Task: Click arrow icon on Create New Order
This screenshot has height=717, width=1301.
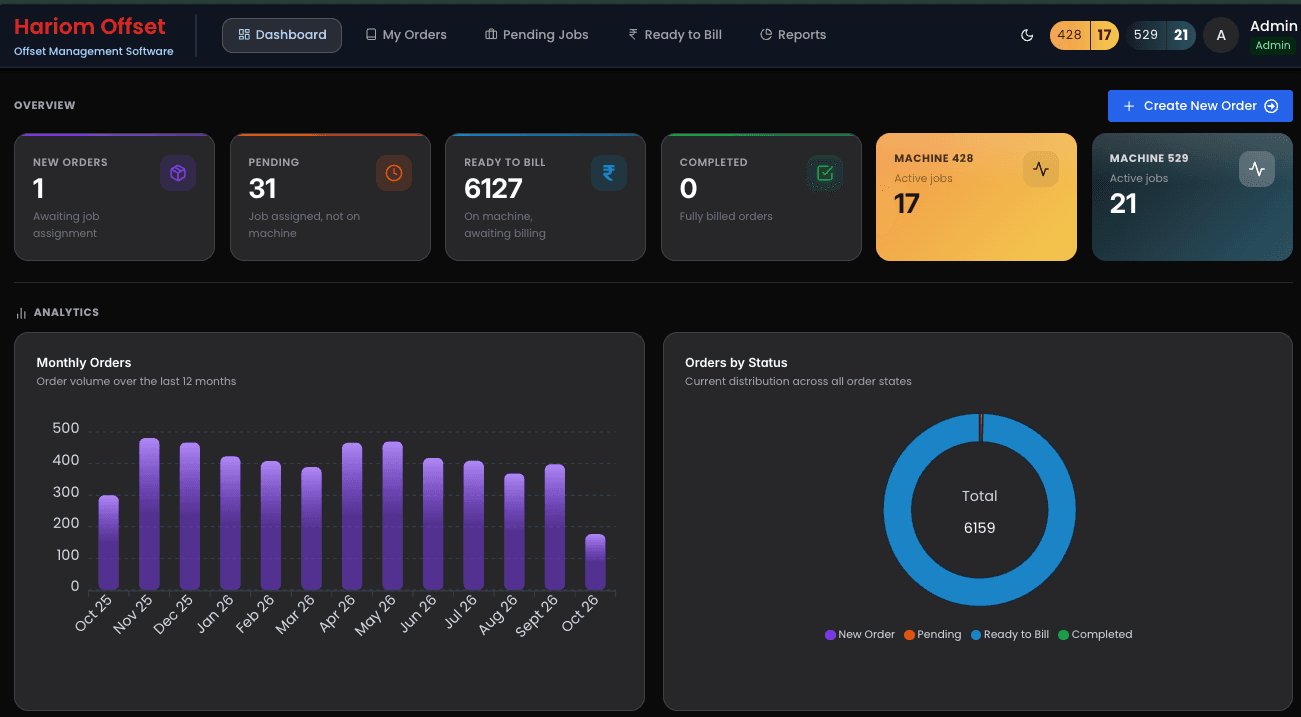Action: pos(1271,106)
